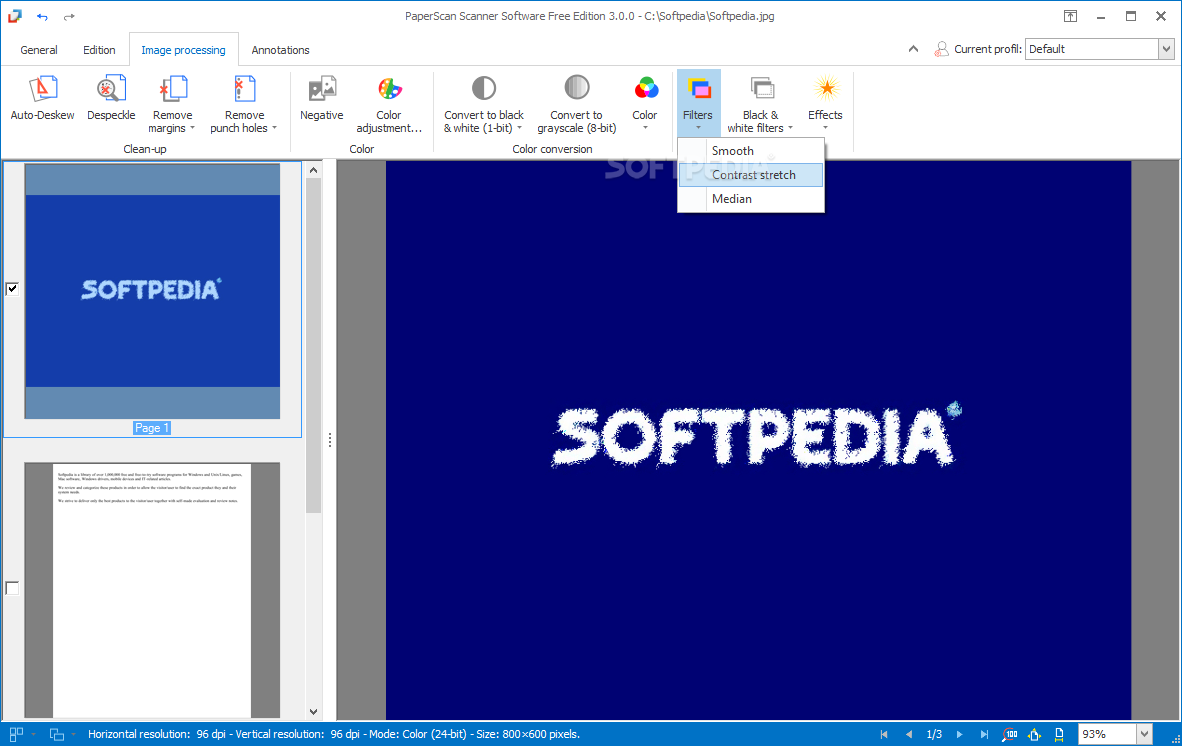Expand the Current profil Default dropdown

tap(1166, 49)
